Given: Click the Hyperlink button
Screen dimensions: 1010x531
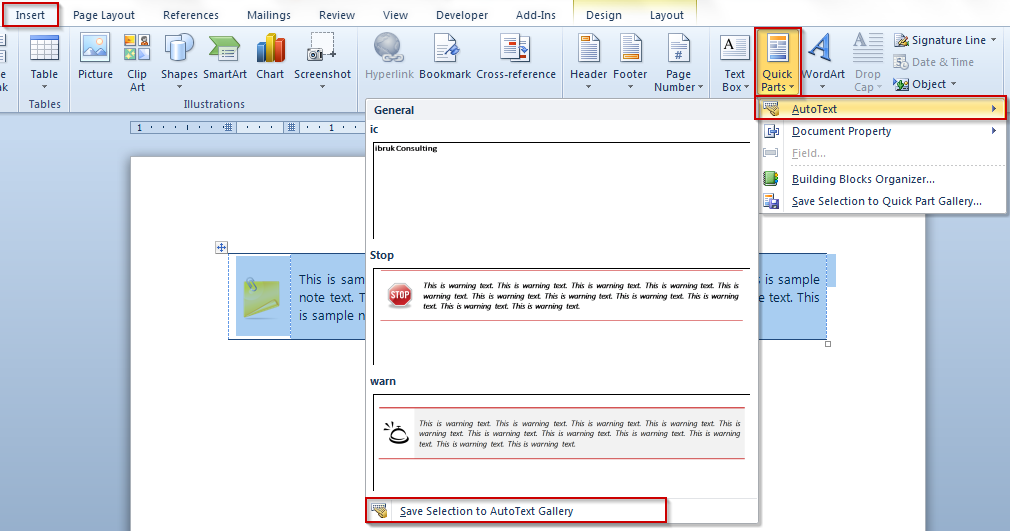Looking at the screenshot, I should coord(389,58).
